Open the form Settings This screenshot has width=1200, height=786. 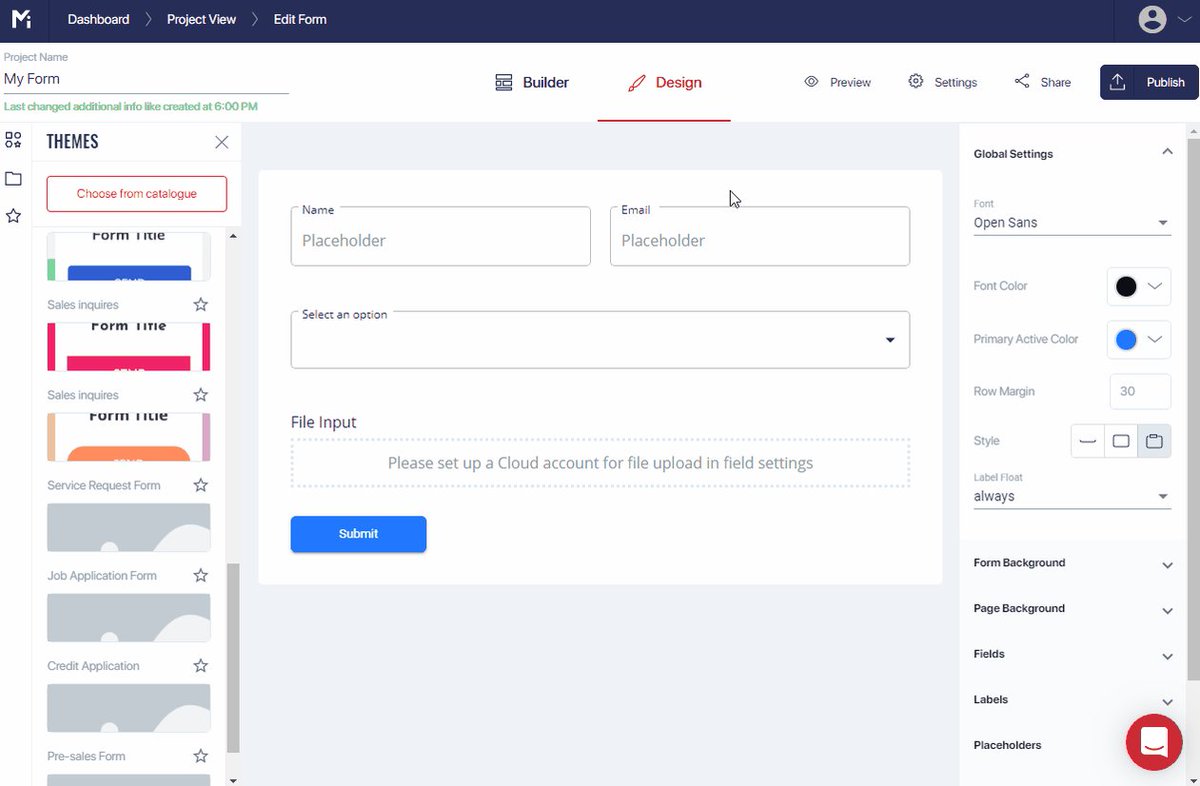tap(942, 82)
